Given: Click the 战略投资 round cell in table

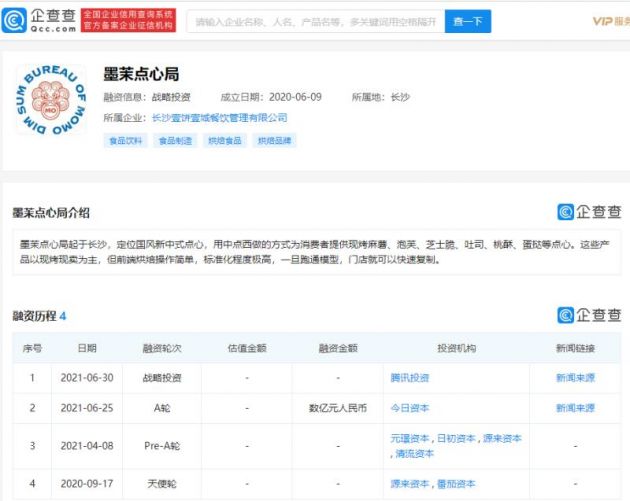Looking at the screenshot, I should 162,378.
